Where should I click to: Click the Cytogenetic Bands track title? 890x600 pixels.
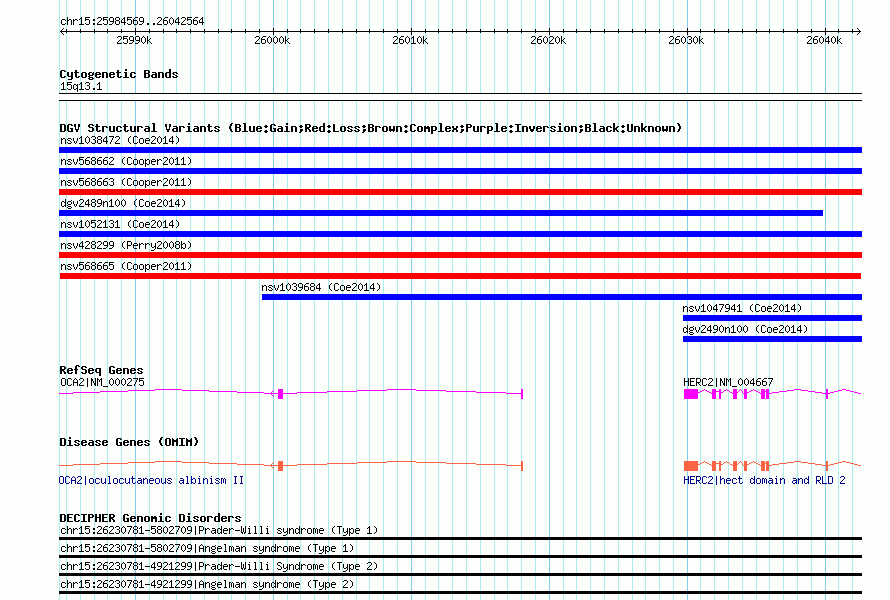coord(119,74)
